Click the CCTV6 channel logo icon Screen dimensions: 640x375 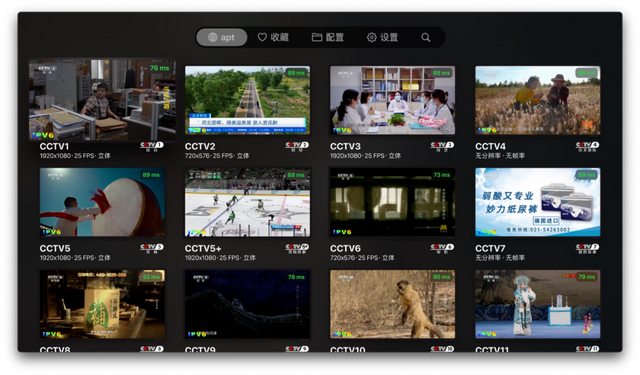tap(442, 249)
